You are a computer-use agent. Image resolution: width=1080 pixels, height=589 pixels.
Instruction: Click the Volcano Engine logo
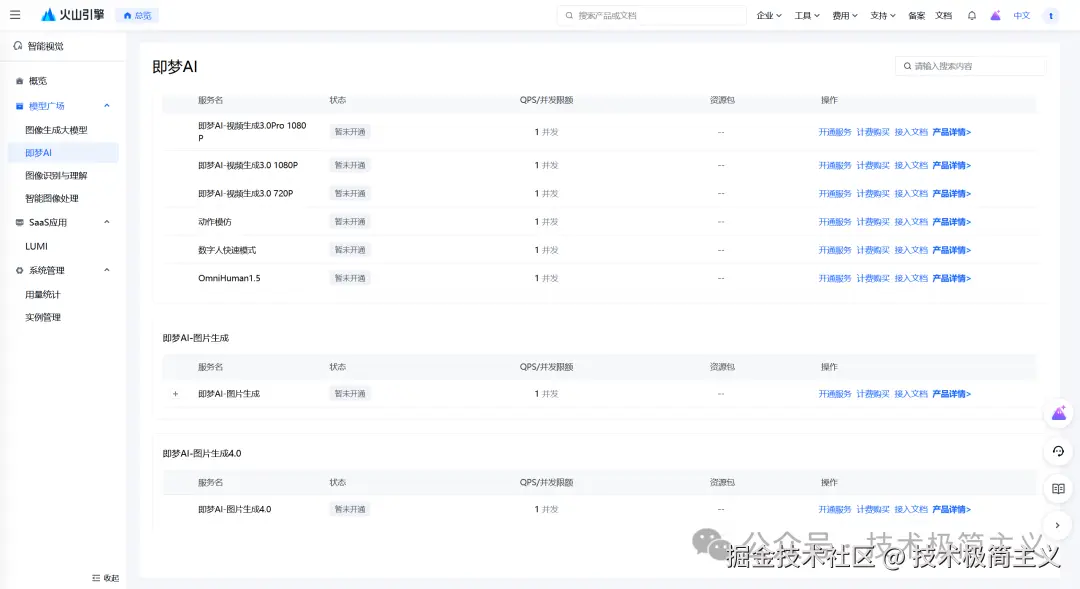tap(72, 14)
